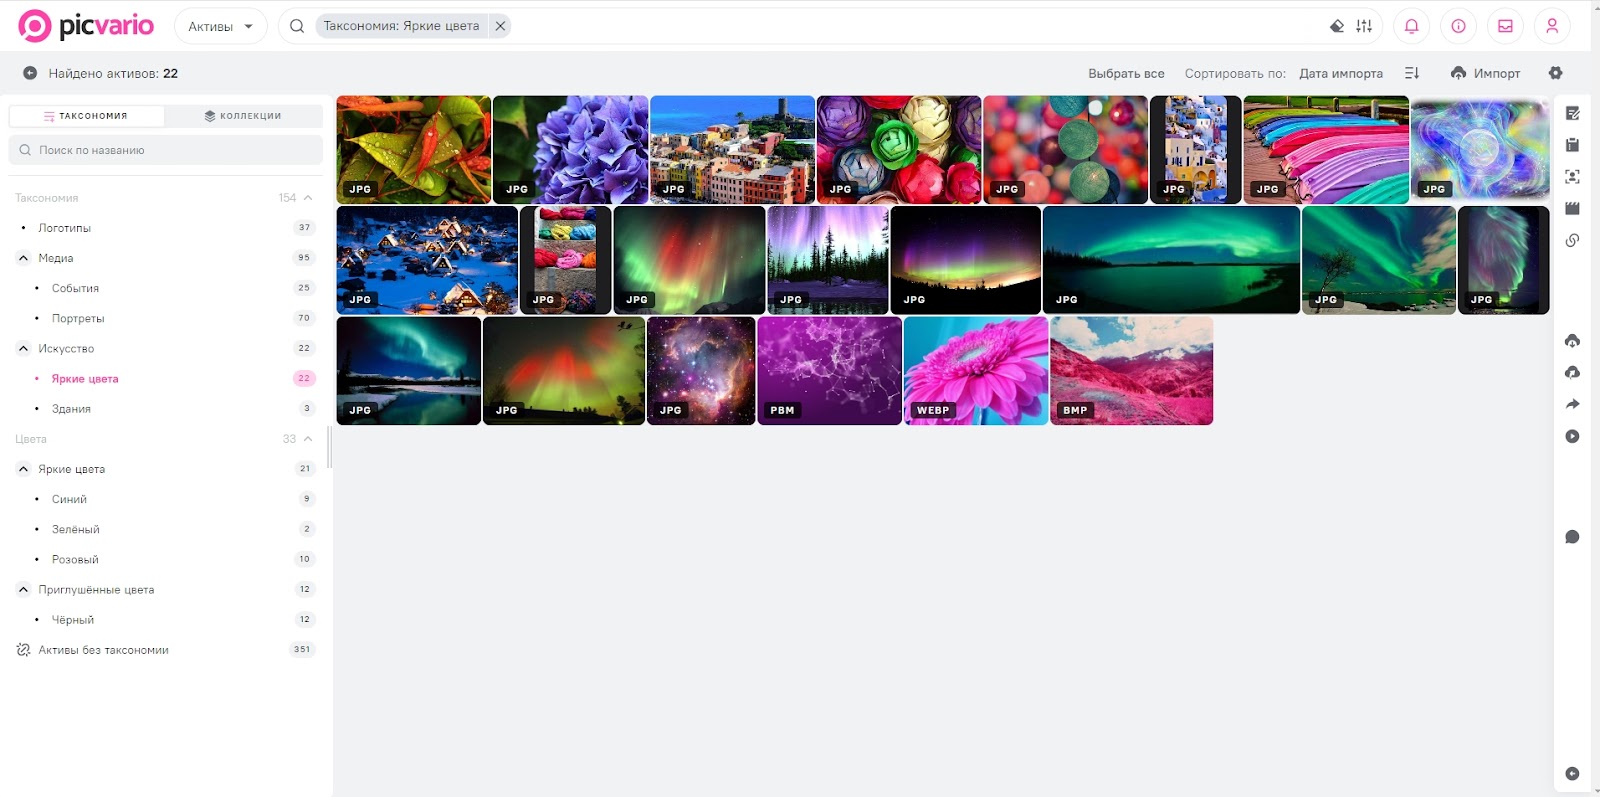Click the bottom-right round arrow icon

[x=1572, y=773]
